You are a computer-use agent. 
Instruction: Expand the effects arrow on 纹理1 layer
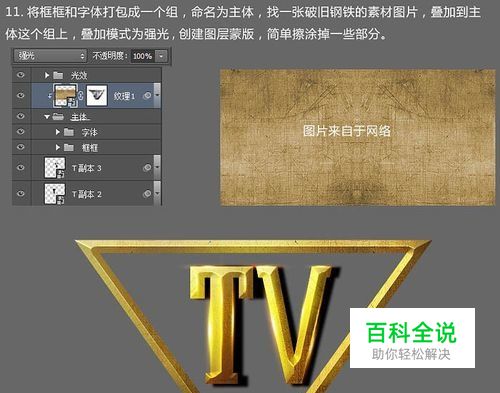click(157, 95)
